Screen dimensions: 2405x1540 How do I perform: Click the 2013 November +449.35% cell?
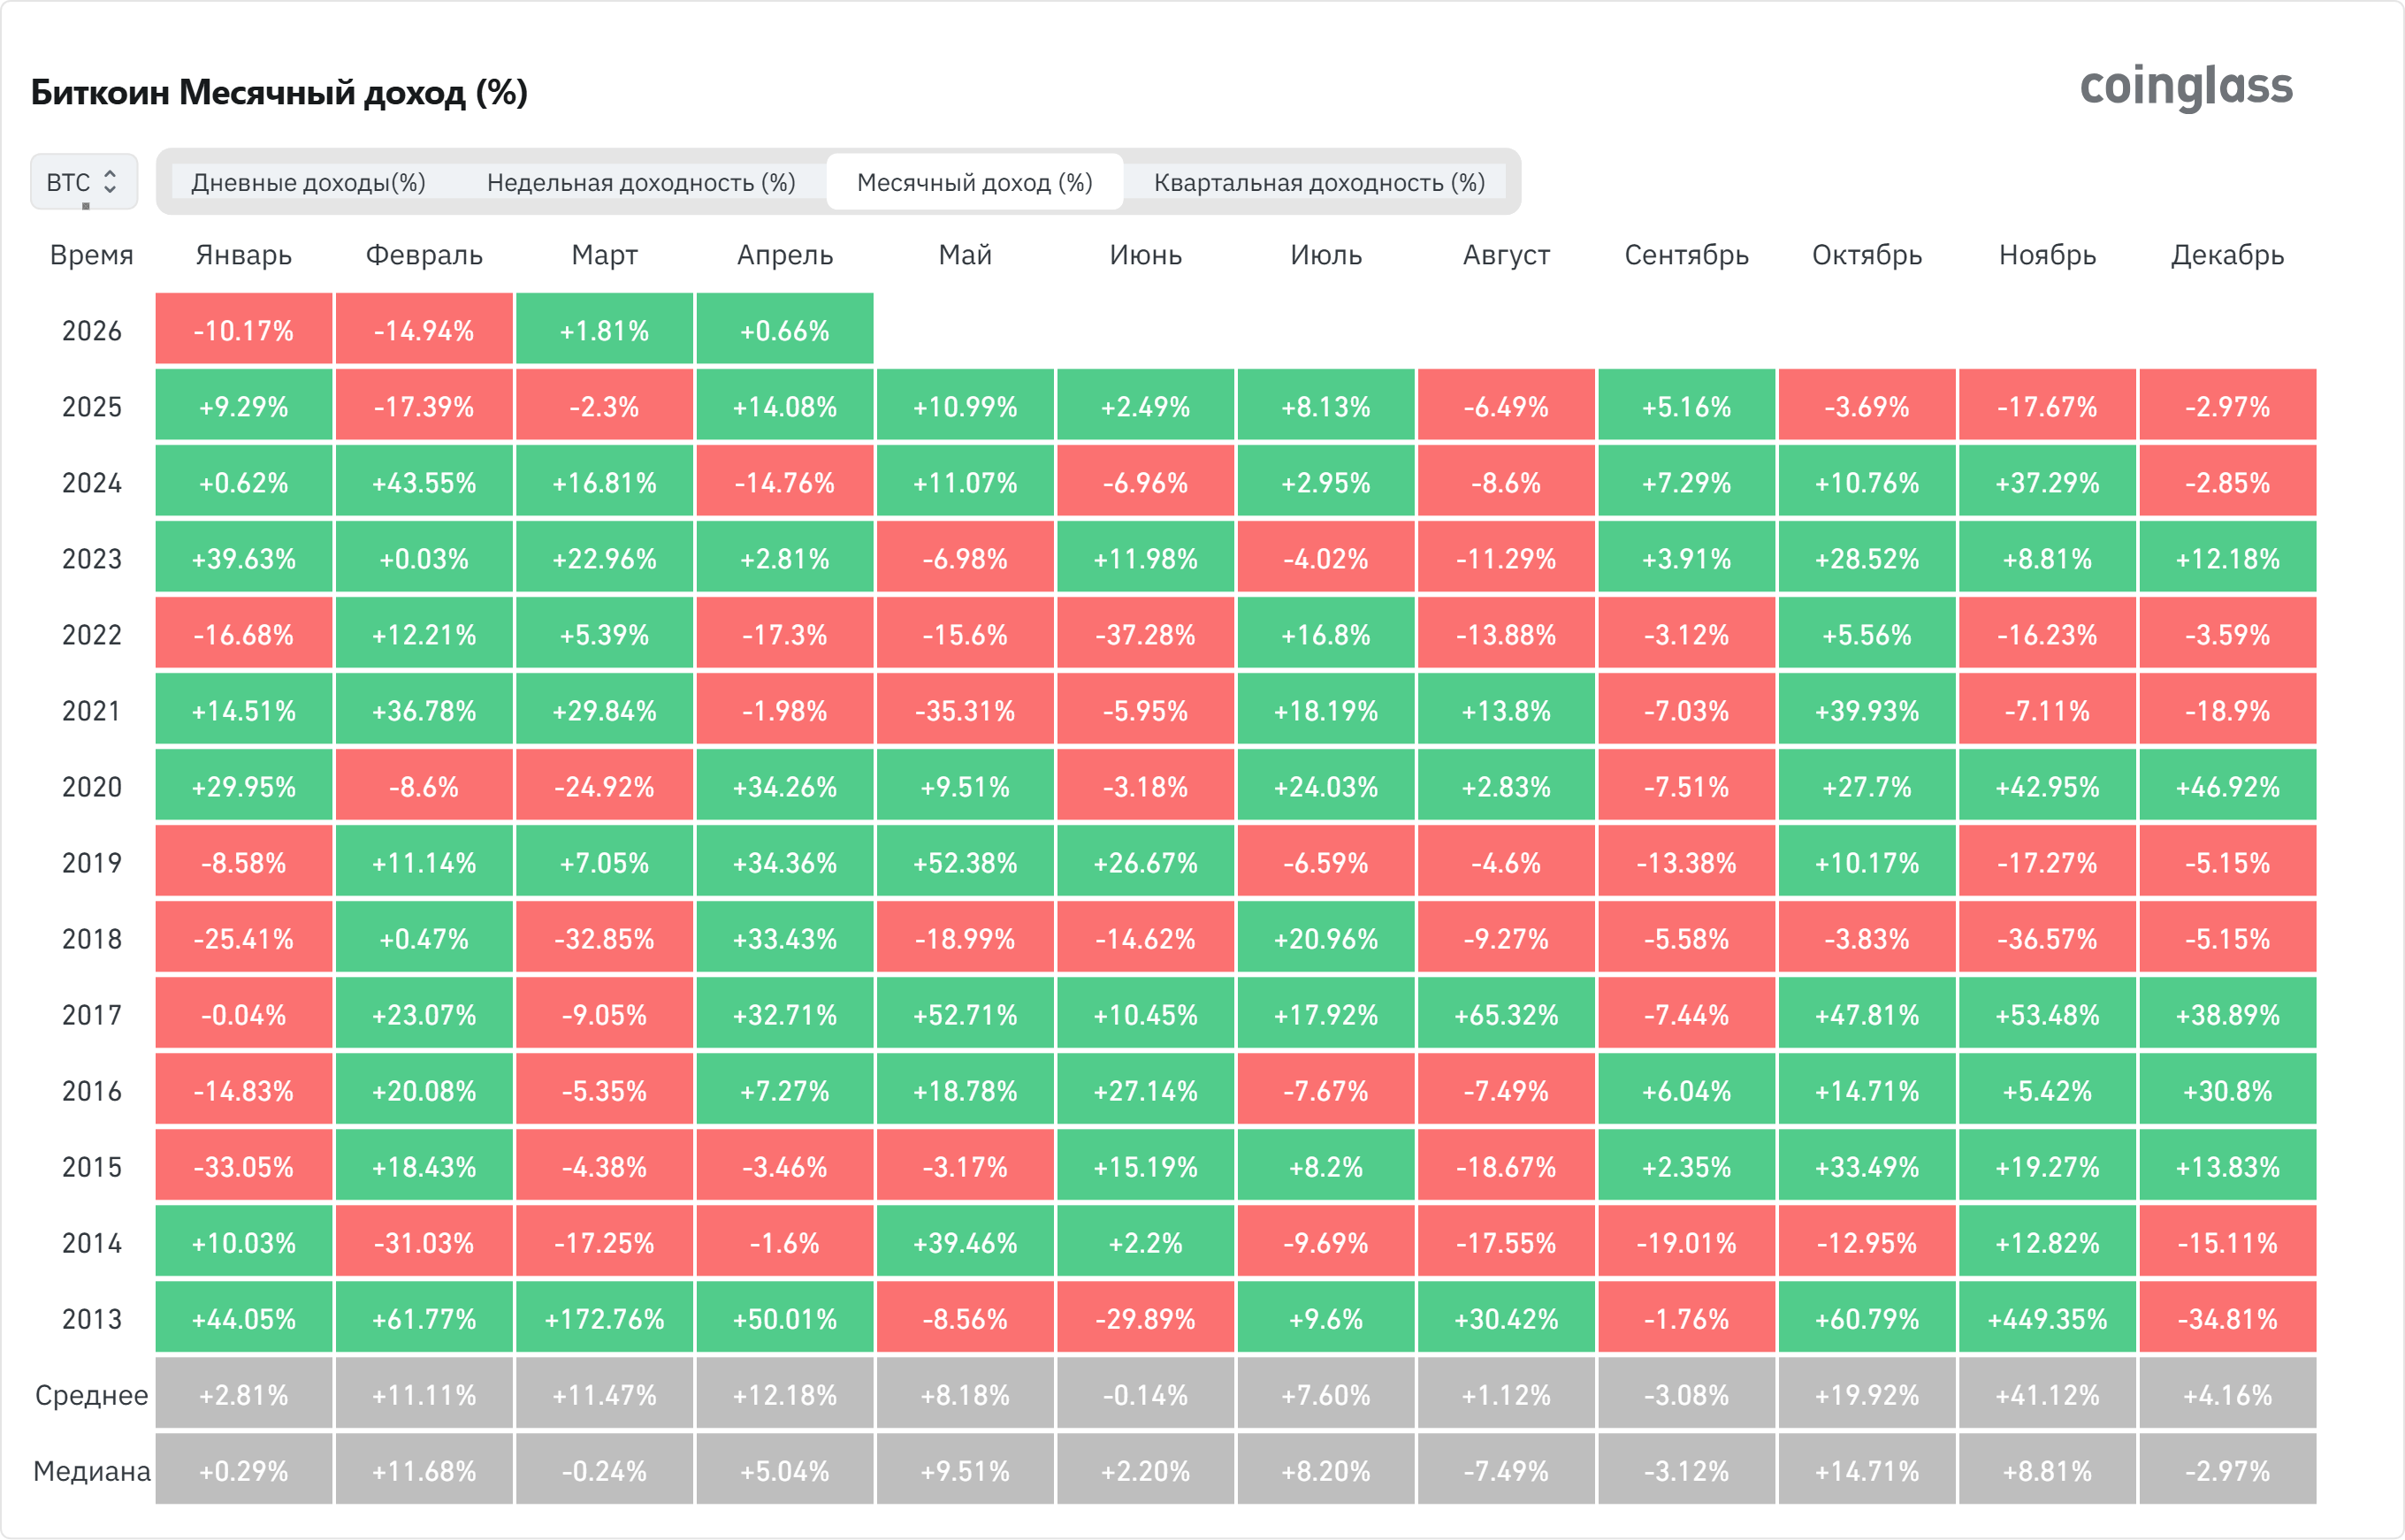(x=2046, y=1319)
